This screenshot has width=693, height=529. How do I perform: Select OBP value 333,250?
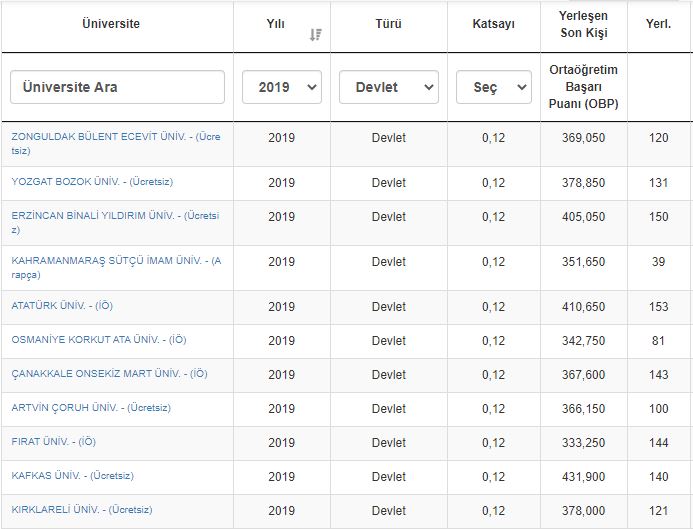[583, 442]
